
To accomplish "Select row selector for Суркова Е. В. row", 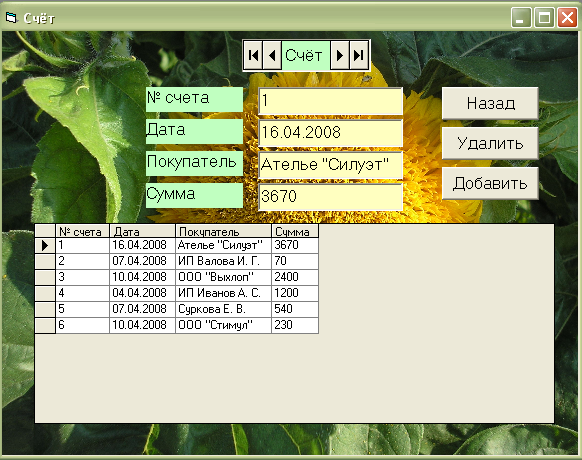I will 45,309.
